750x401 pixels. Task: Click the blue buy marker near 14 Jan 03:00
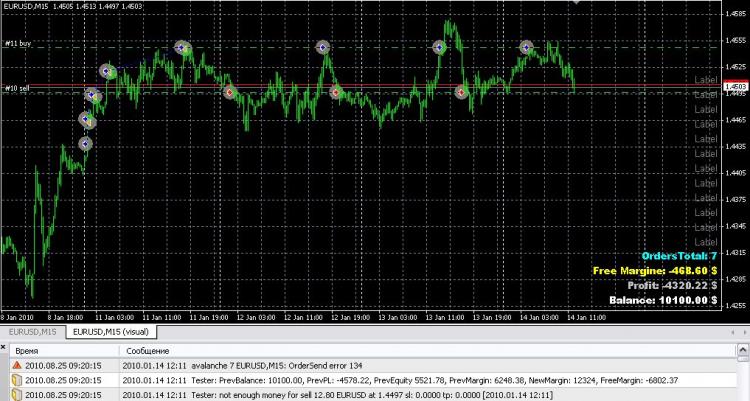(x=526, y=47)
